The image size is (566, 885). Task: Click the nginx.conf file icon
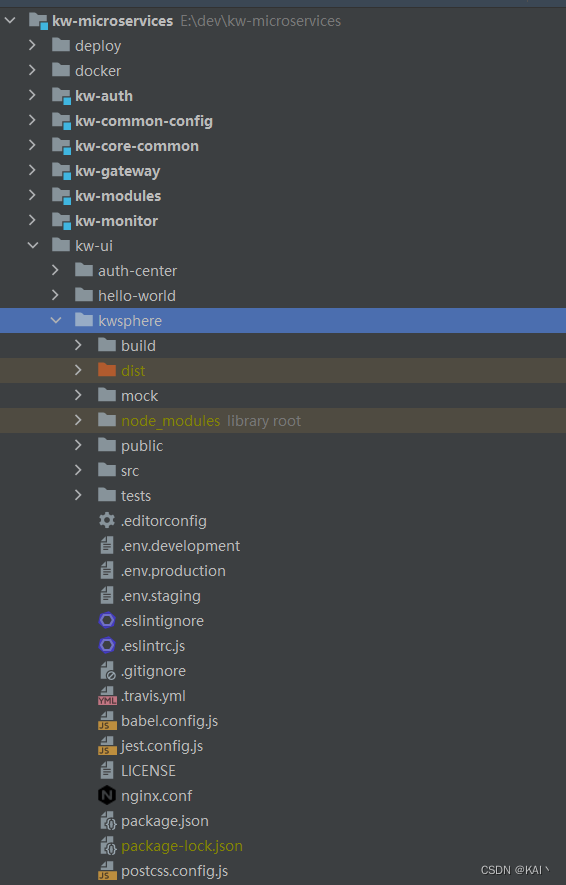point(107,796)
